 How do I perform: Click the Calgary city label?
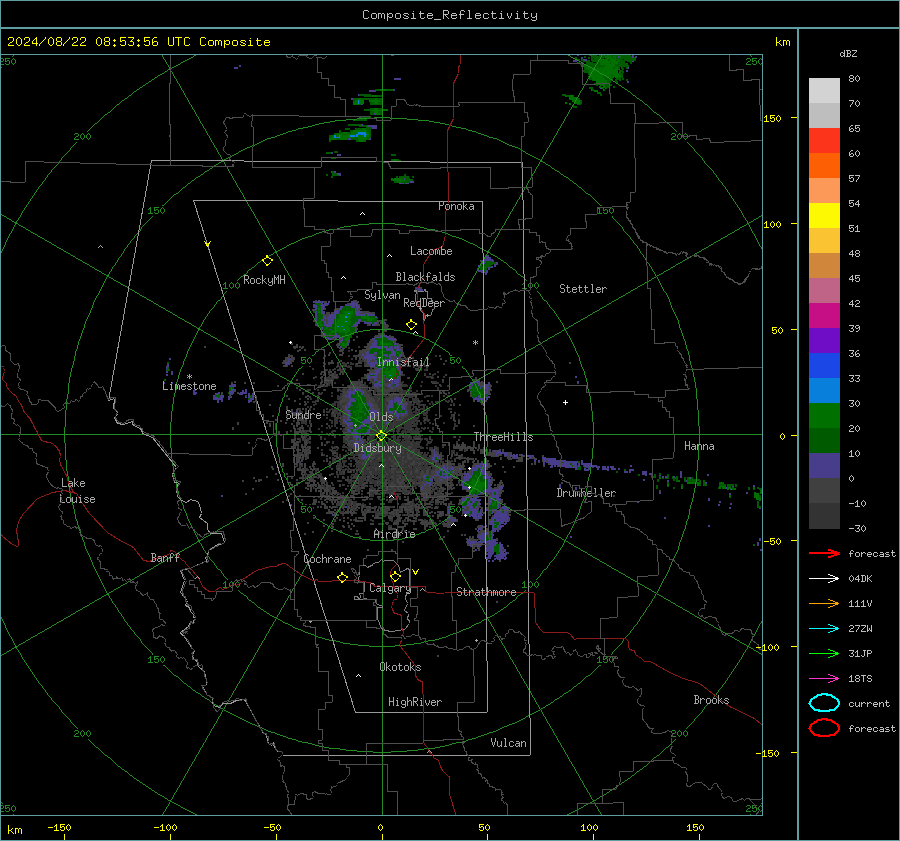(x=390, y=588)
